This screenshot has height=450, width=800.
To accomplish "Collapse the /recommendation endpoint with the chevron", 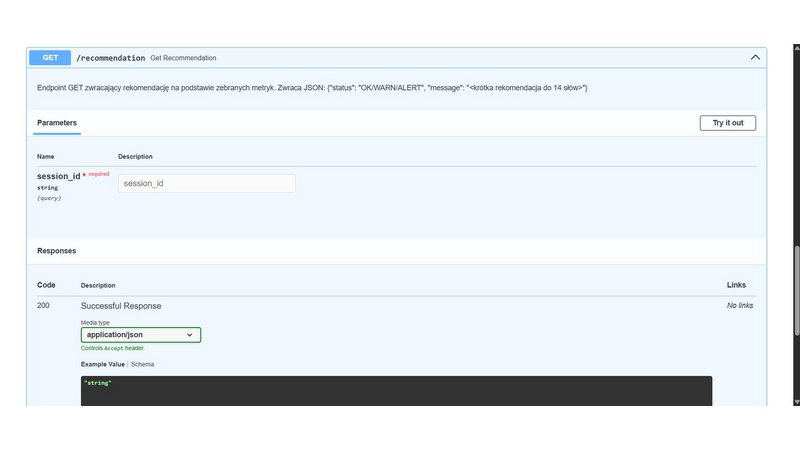I will click(x=755, y=58).
